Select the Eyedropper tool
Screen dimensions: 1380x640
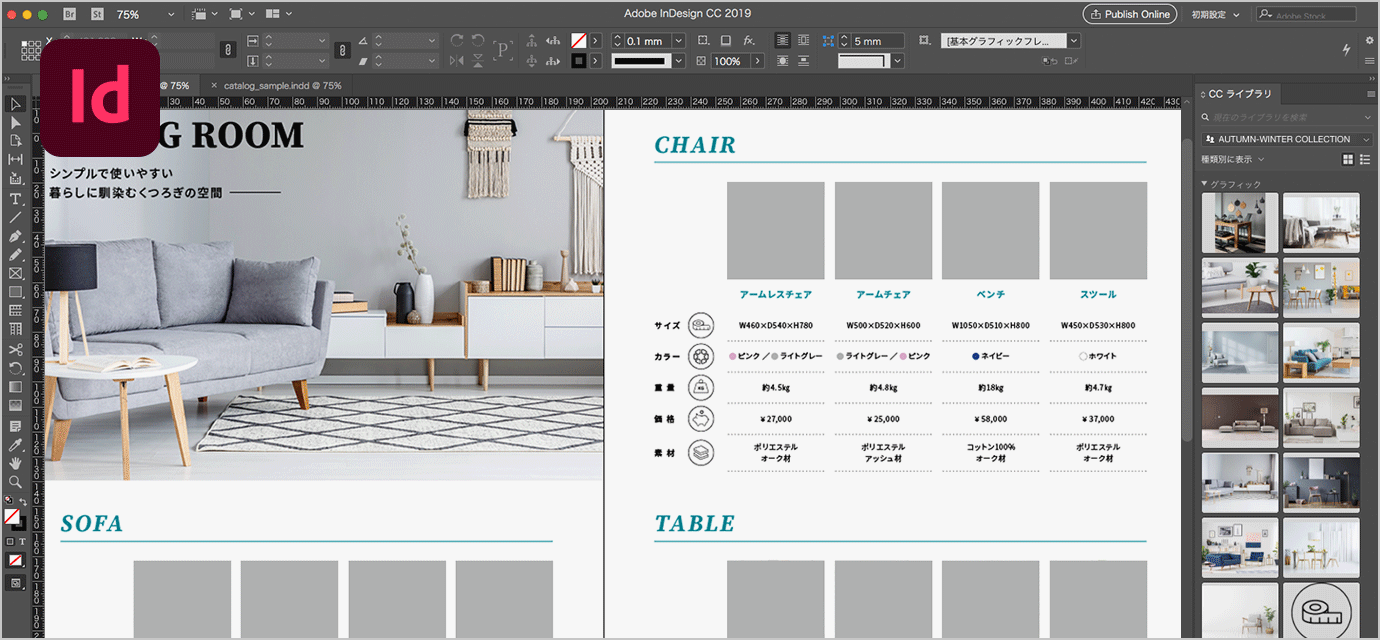point(16,444)
